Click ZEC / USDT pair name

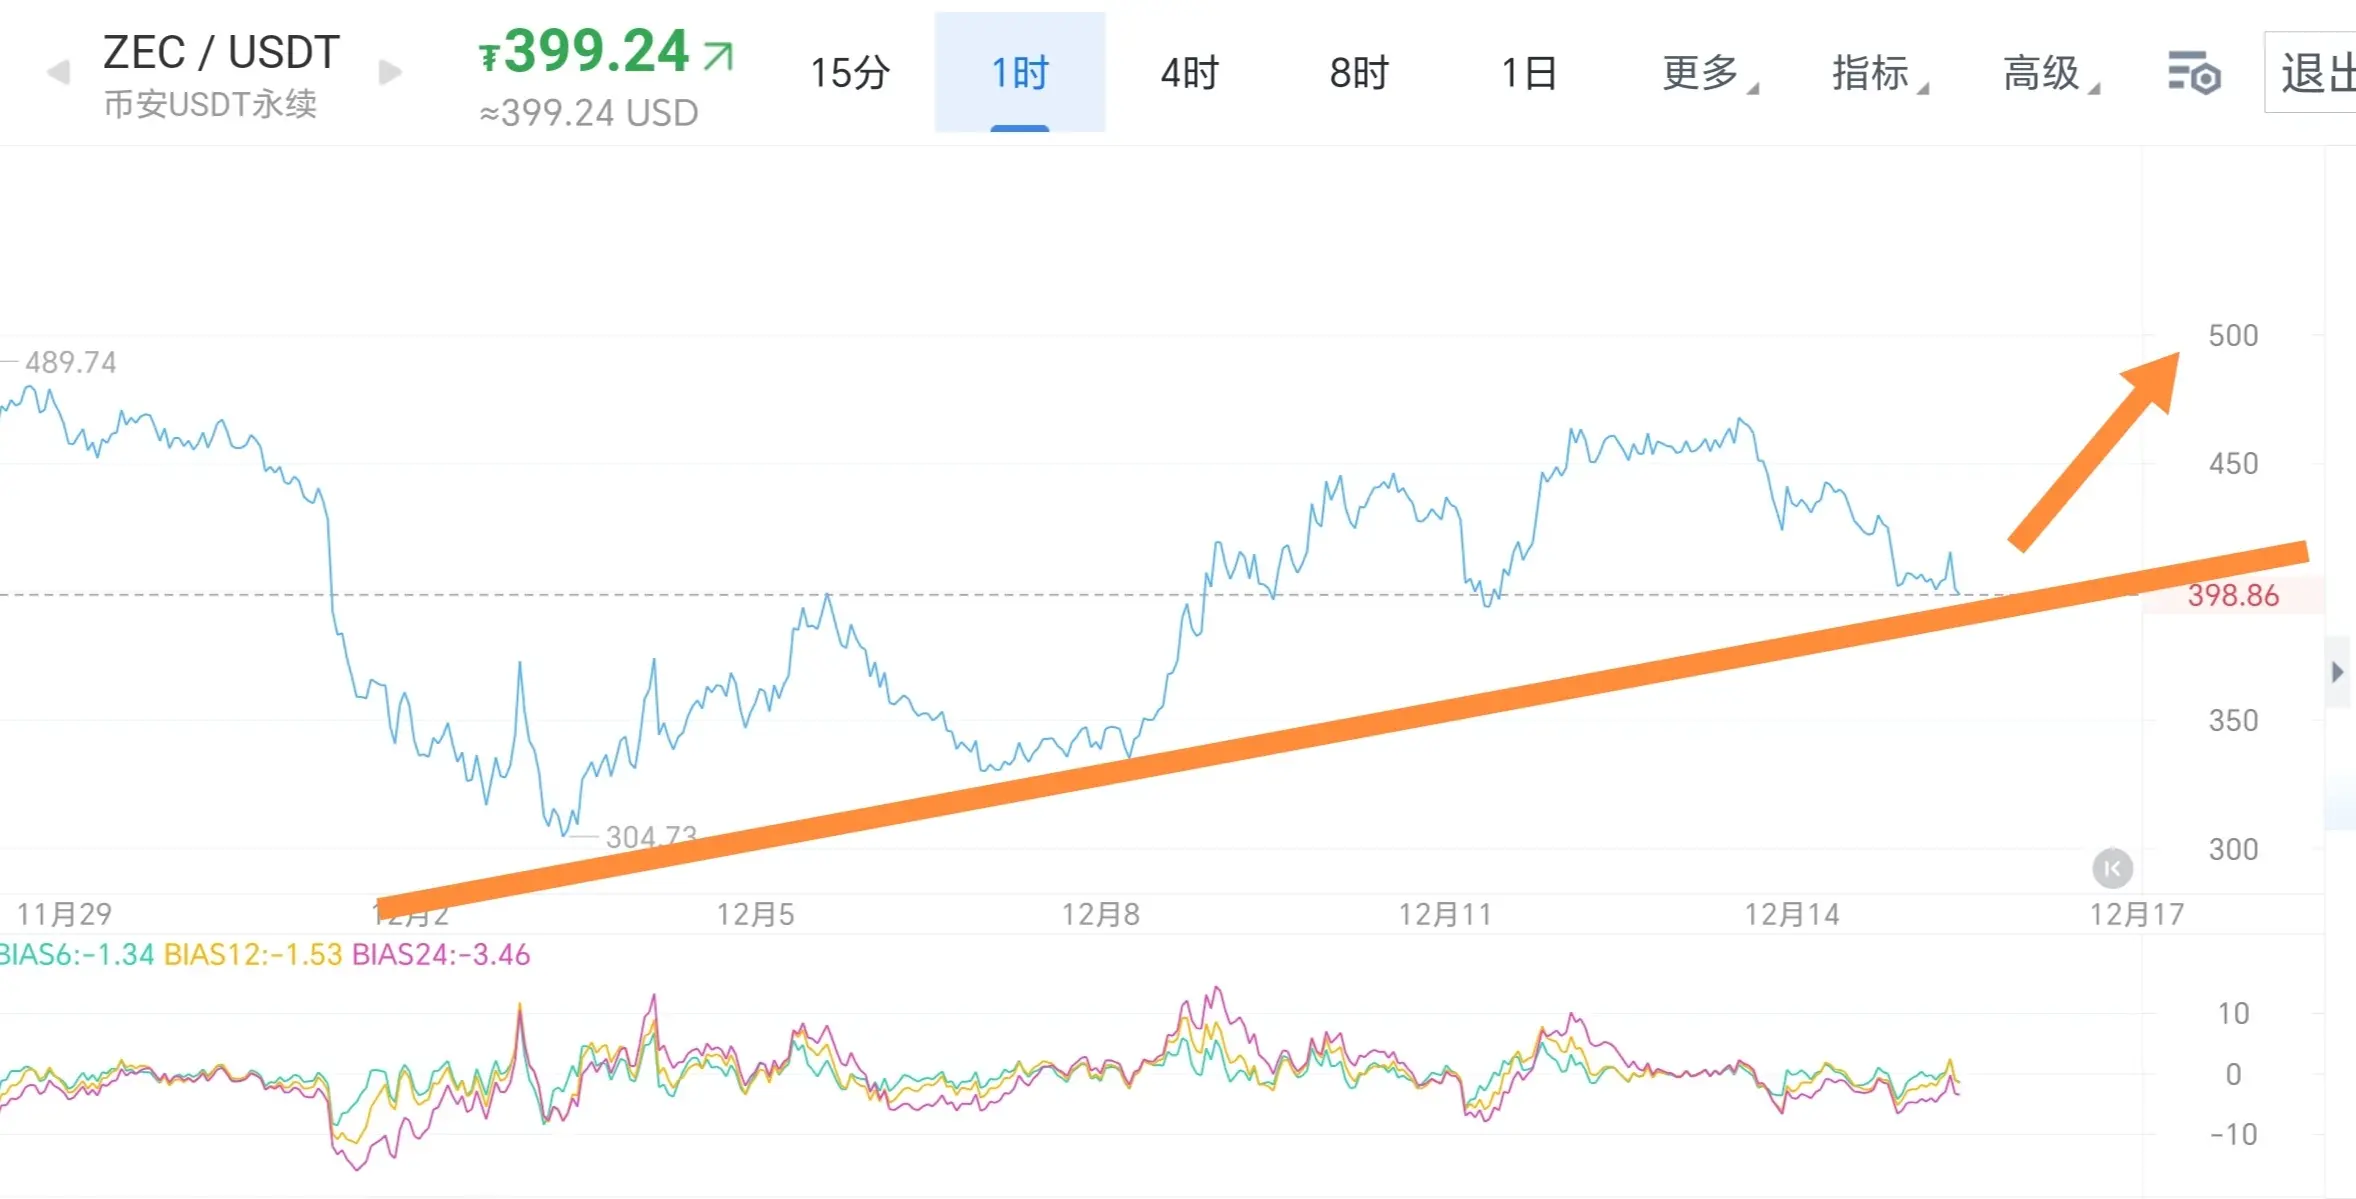tap(221, 52)
